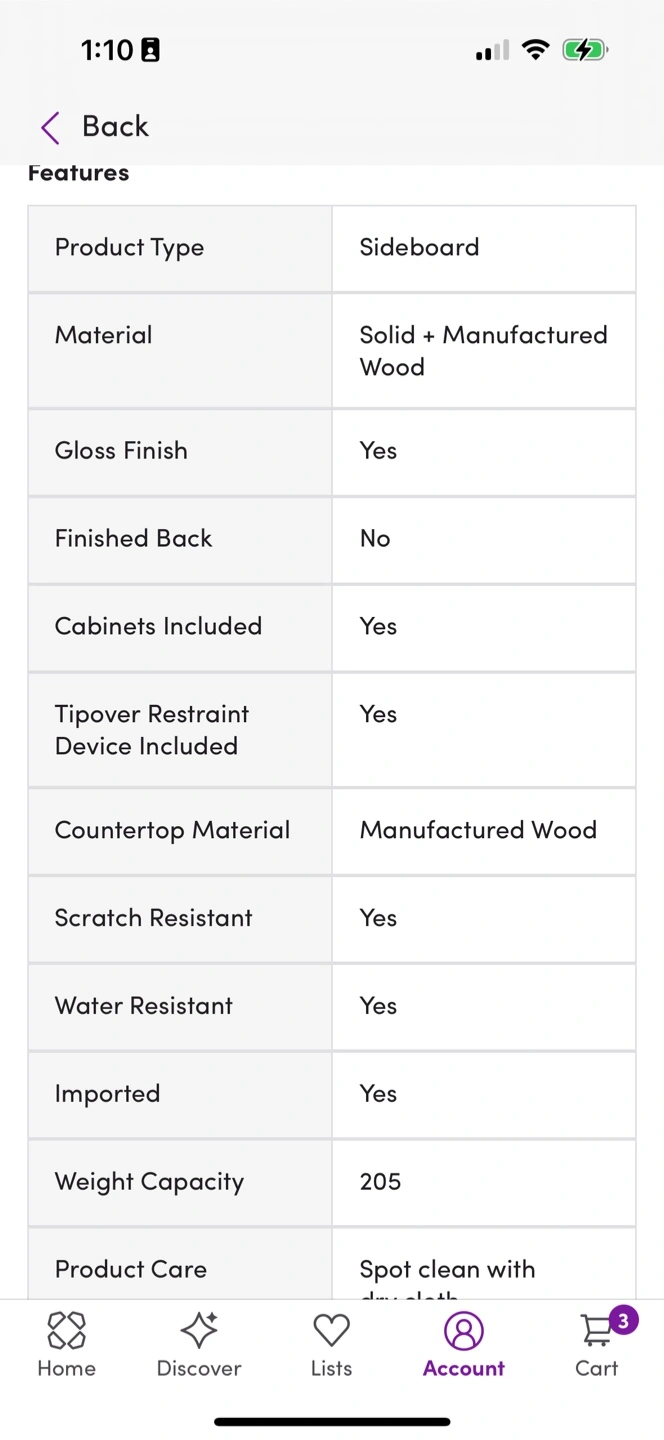
Task: Tap the Discover sparkle icon
Action: click(199, 1331)
